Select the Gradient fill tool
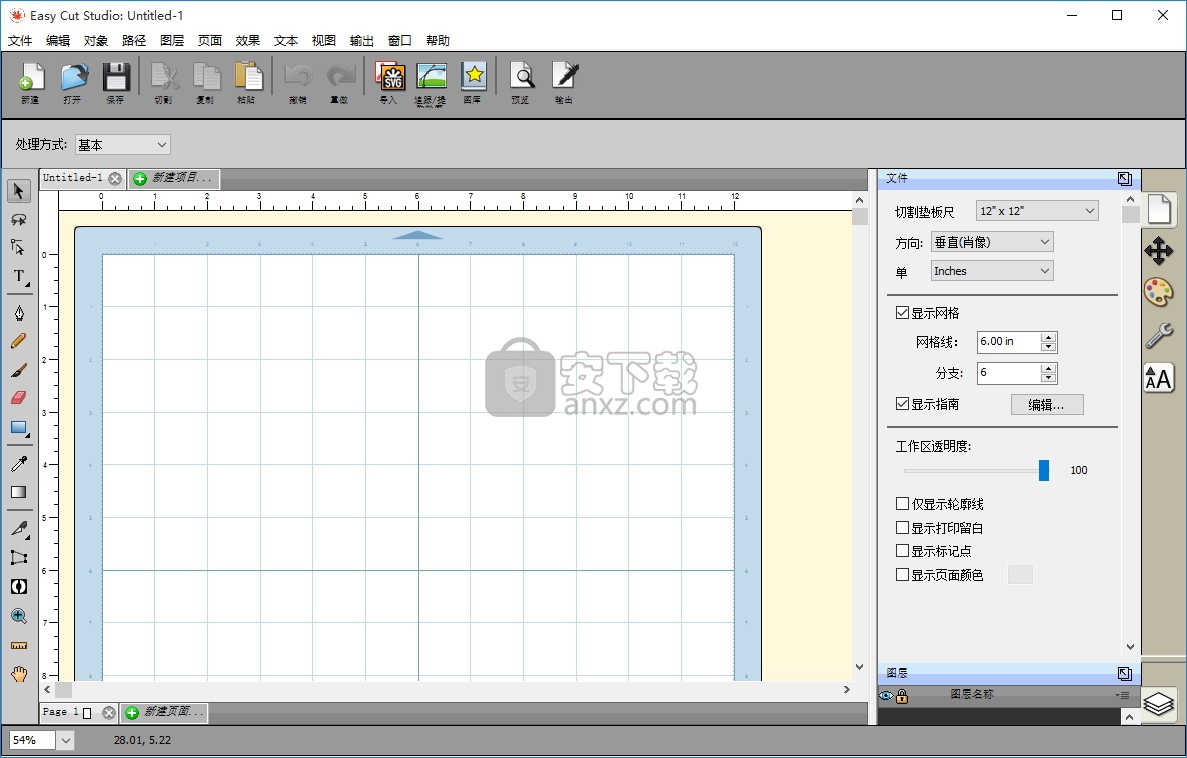Viewport: 1187px width, 758px height. [x=19, y=492]
